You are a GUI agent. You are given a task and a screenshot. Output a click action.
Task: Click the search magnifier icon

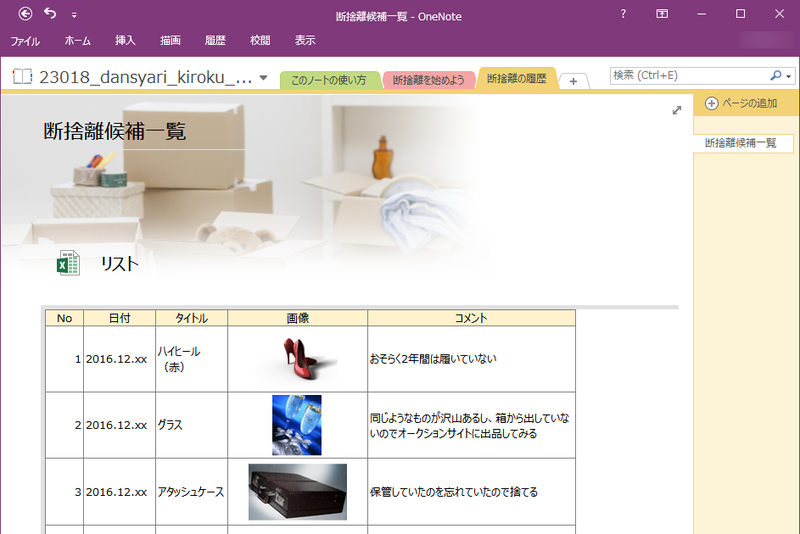pyautogui.click(x=776, y=75)
